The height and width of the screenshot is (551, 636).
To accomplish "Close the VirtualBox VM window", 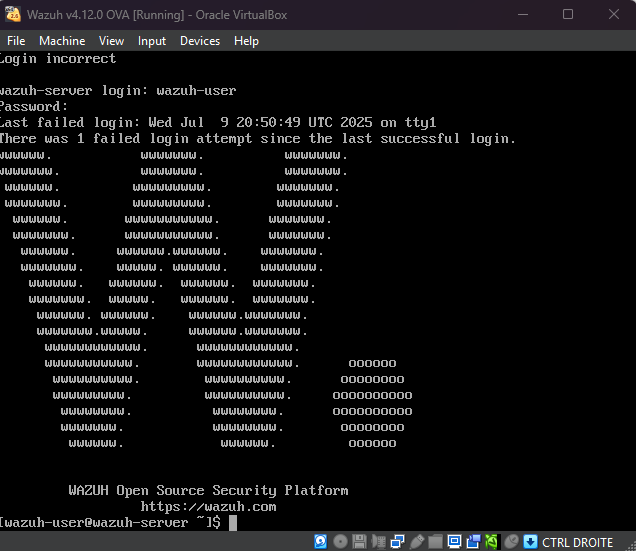I will 614,14.
